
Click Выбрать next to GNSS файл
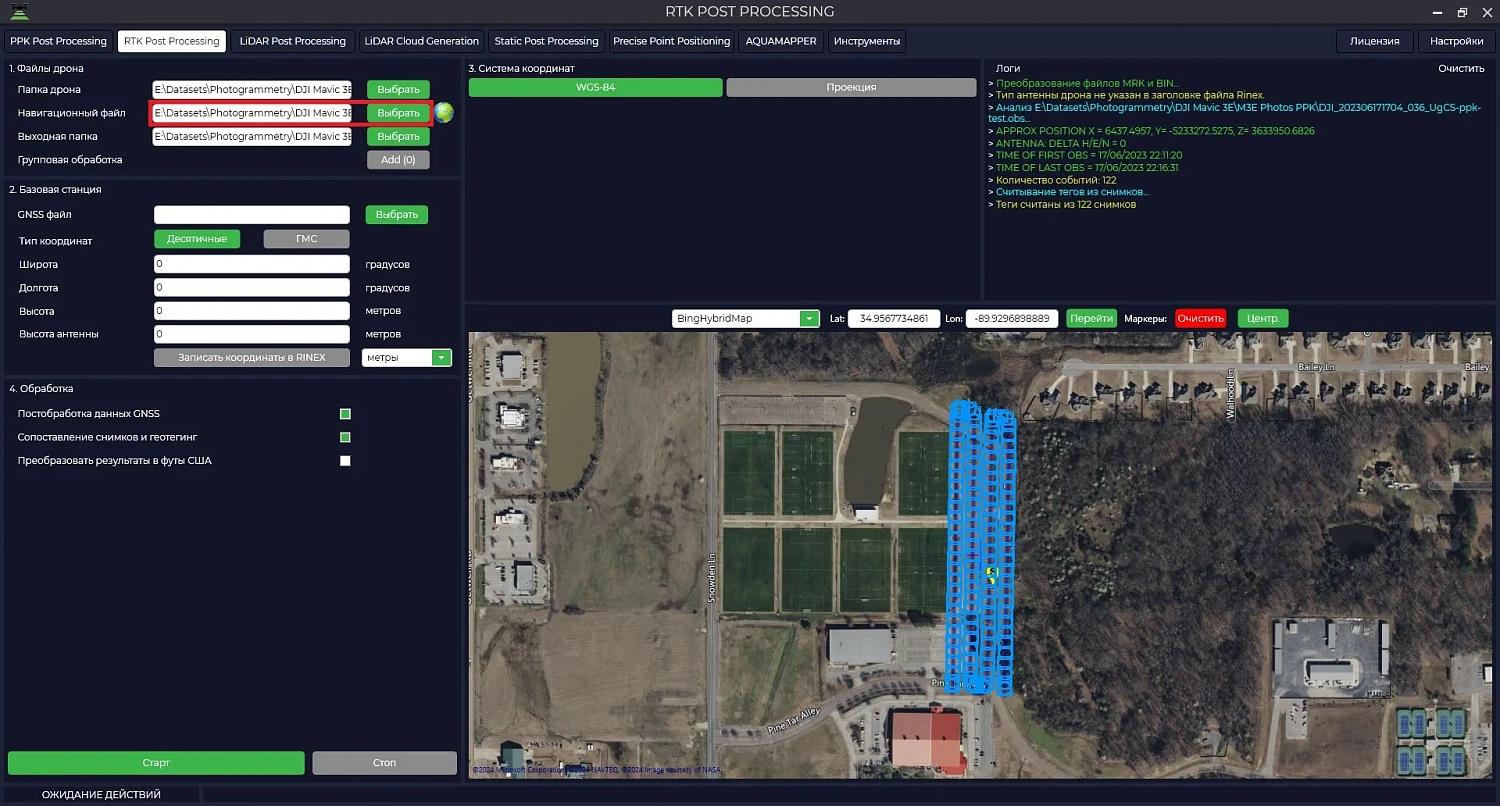click(396, 214)
